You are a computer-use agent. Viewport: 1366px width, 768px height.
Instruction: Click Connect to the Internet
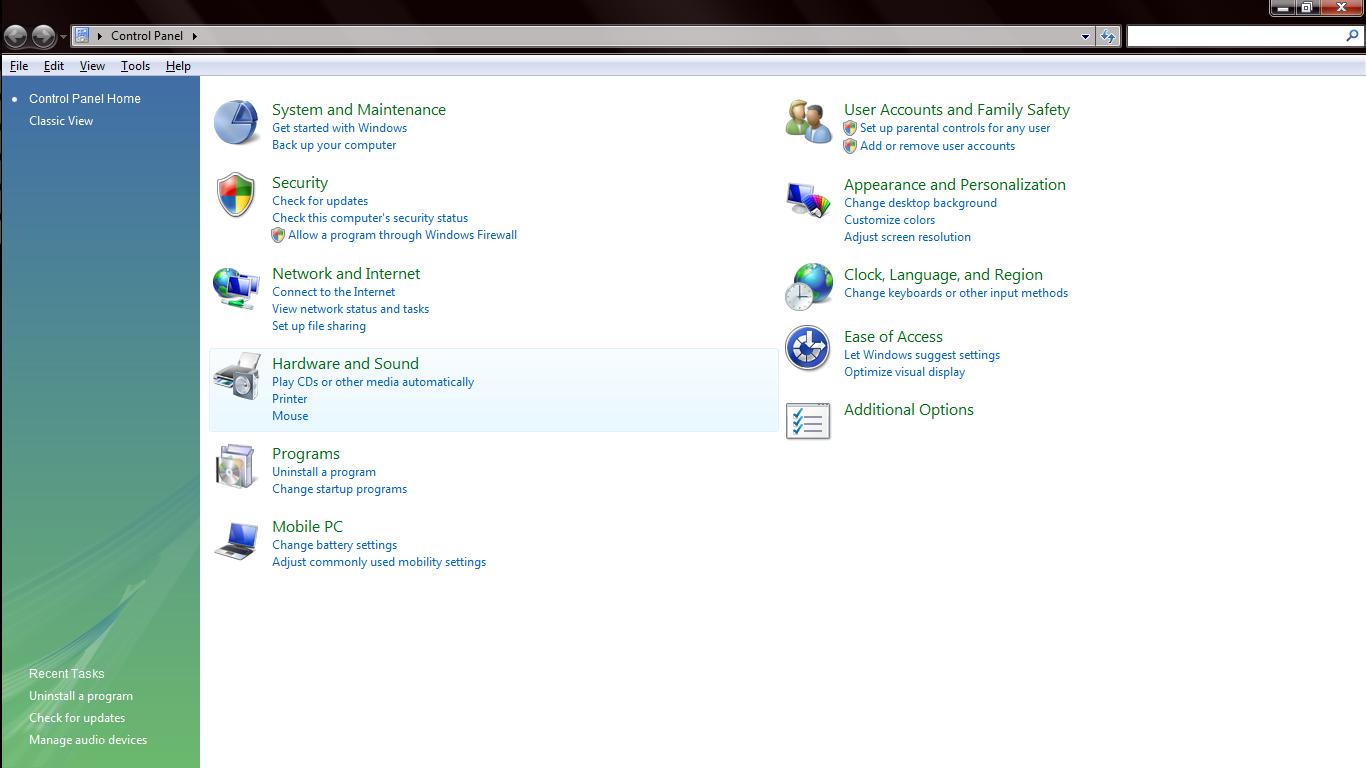pos(333,292)
